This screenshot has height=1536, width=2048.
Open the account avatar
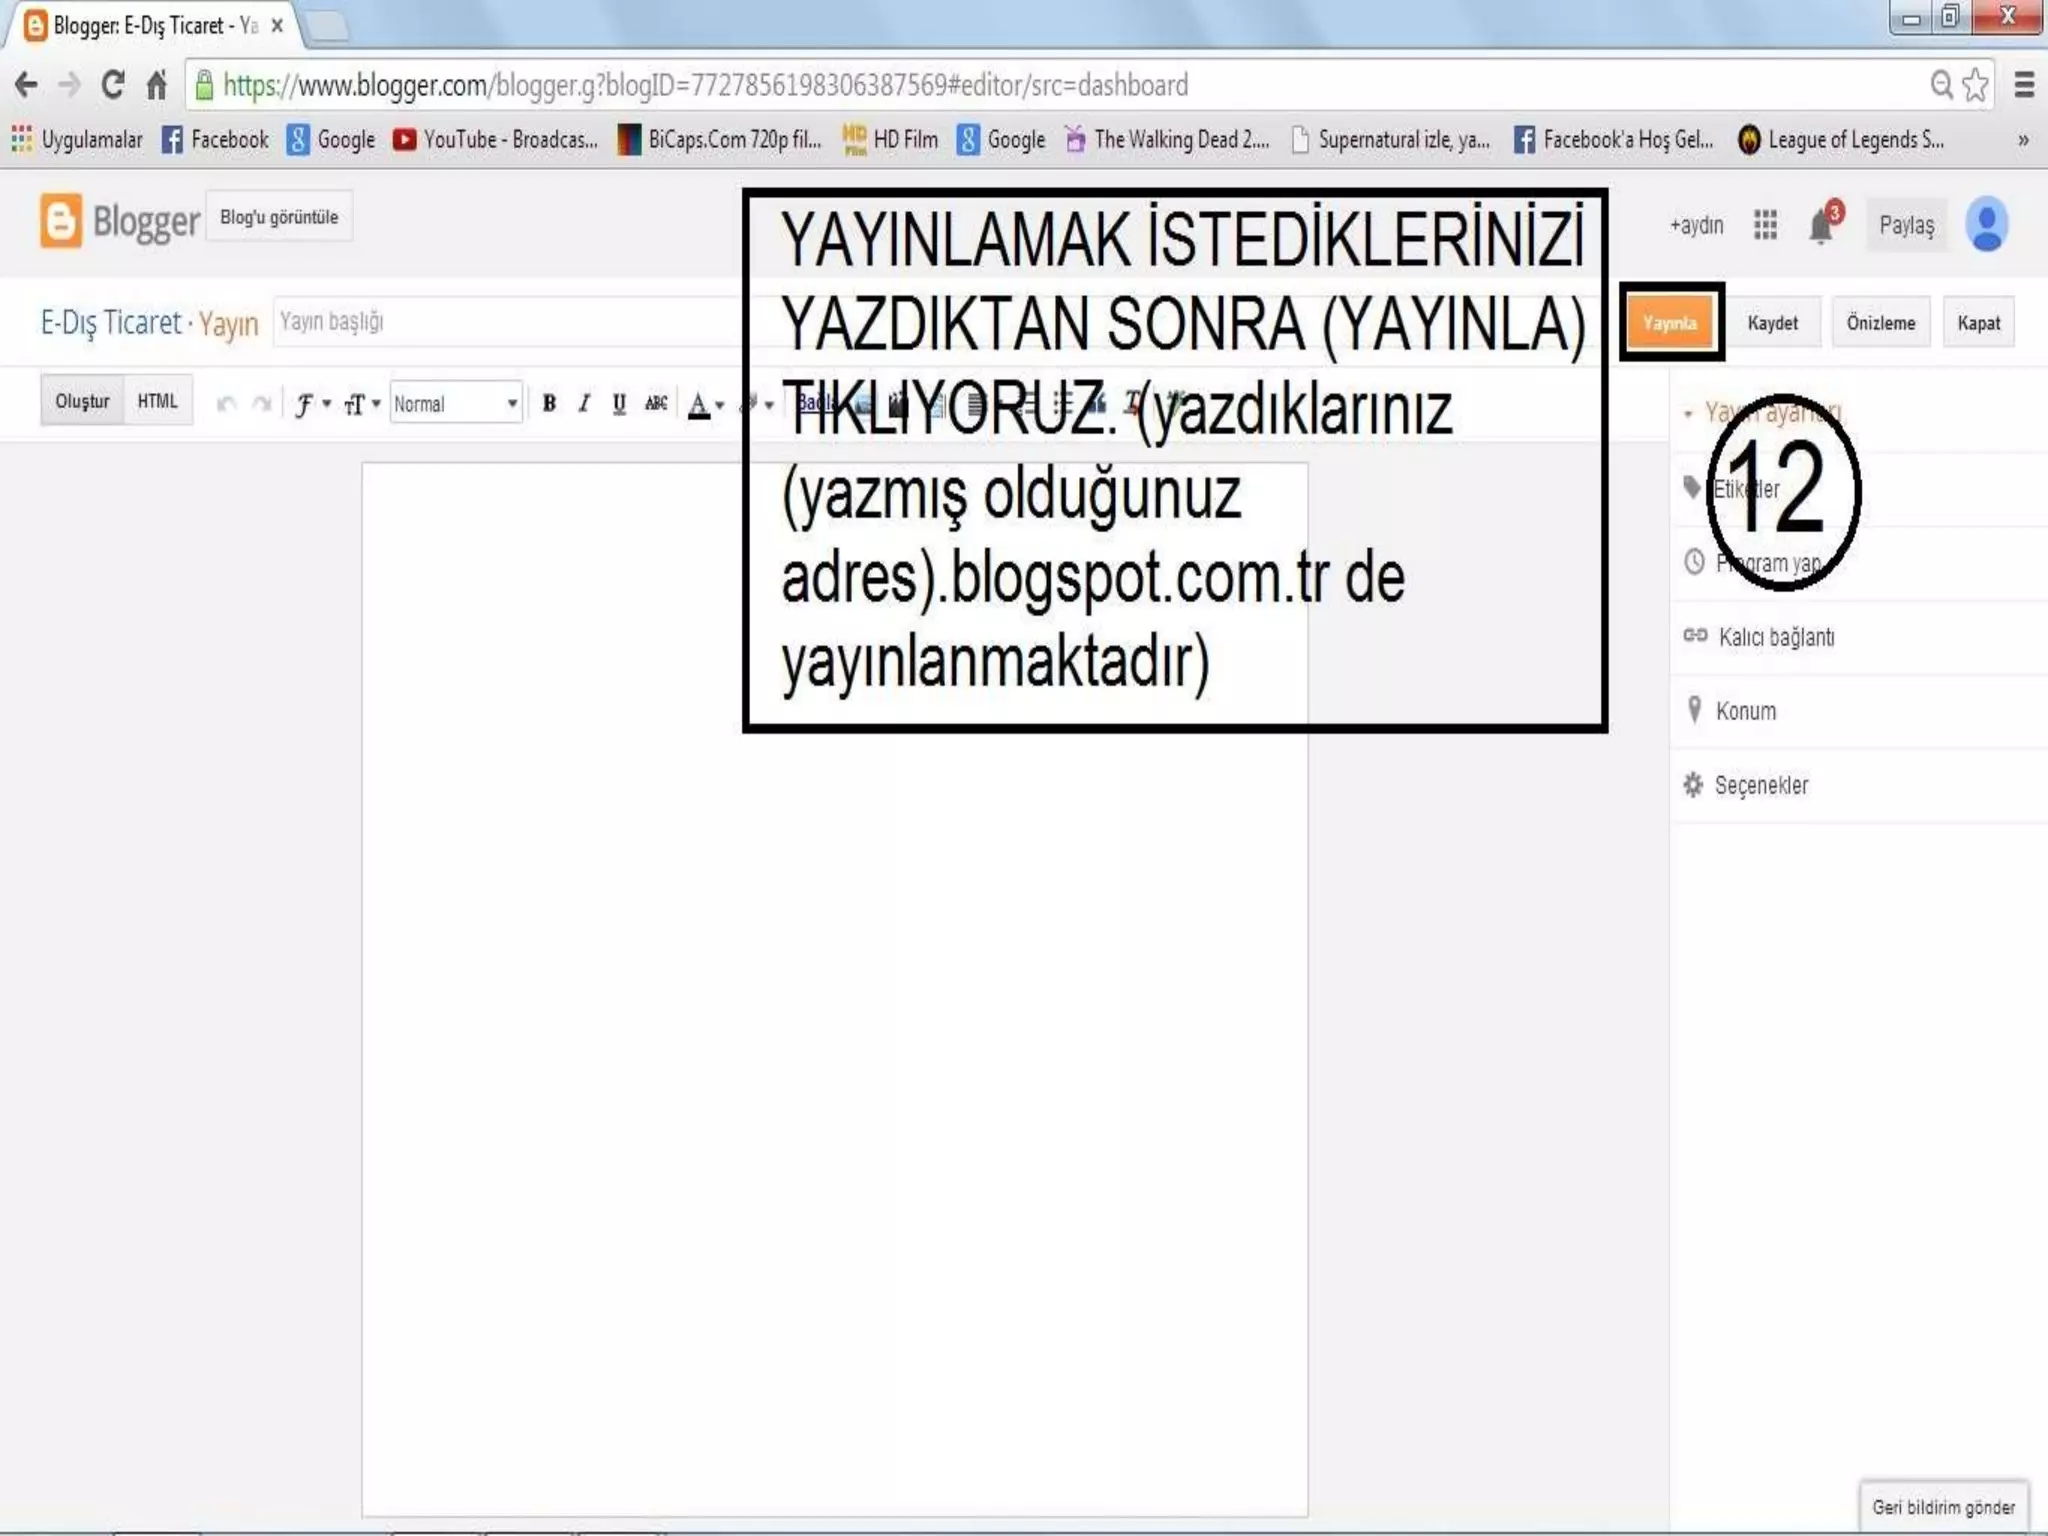1987,224
